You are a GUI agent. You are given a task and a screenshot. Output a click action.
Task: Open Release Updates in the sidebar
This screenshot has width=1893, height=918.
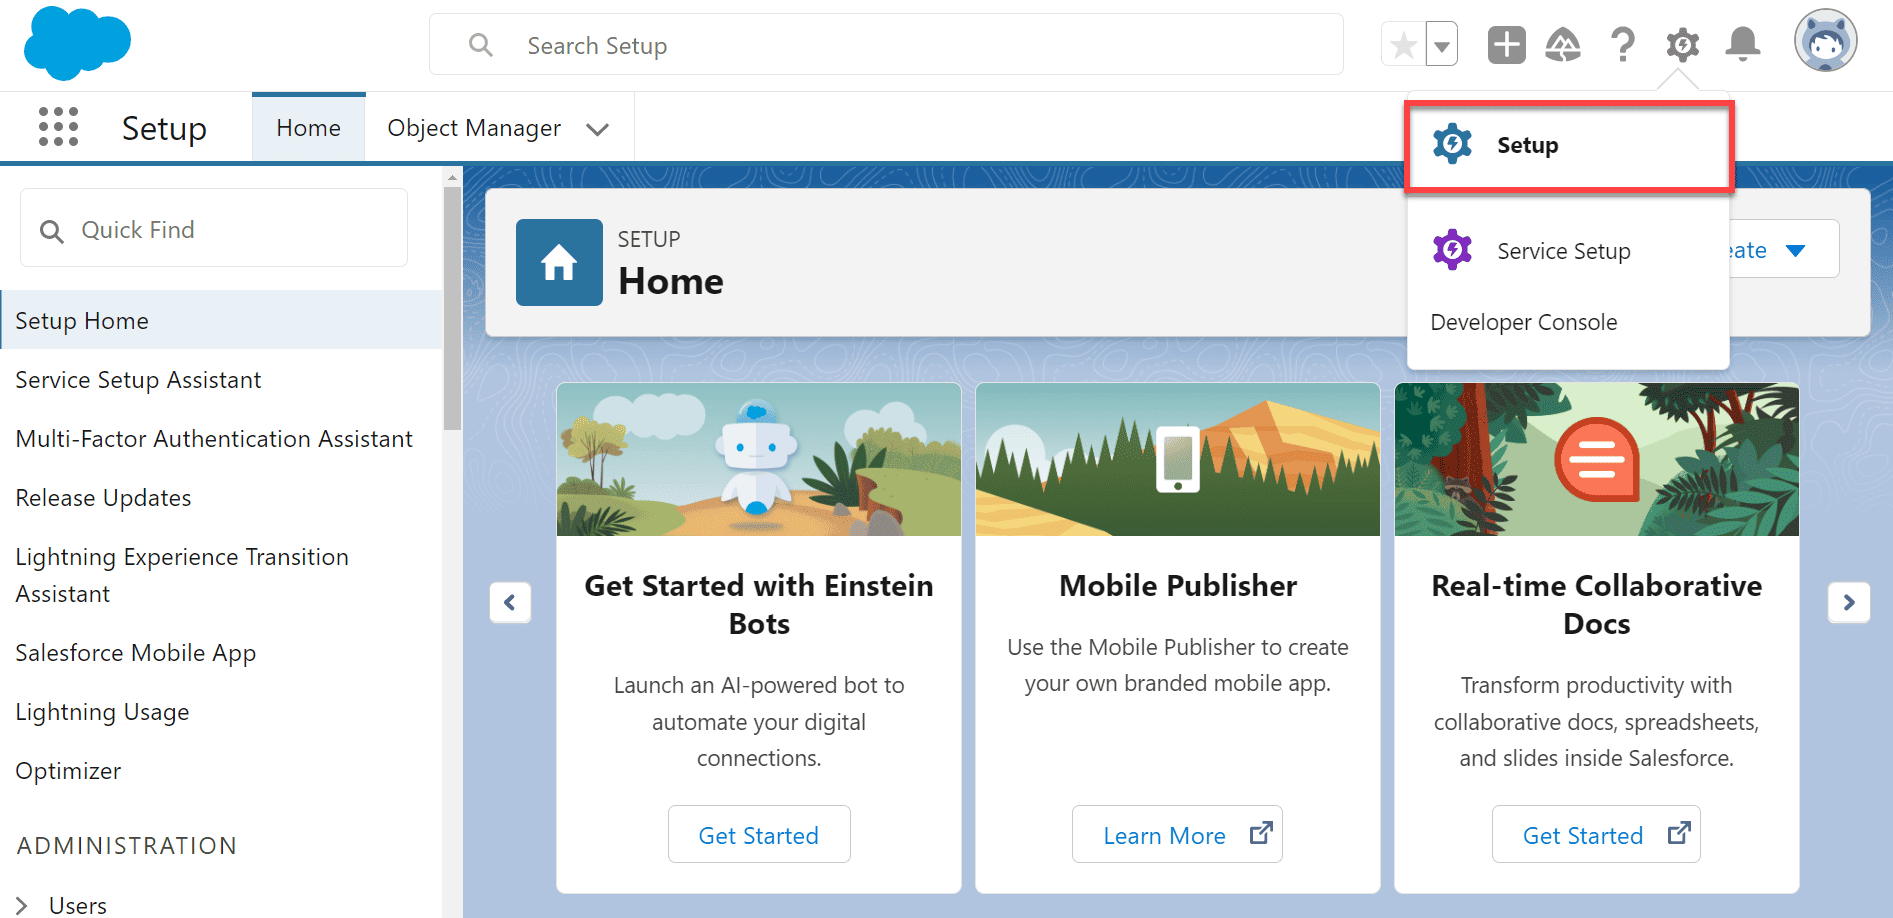(103, 497)
